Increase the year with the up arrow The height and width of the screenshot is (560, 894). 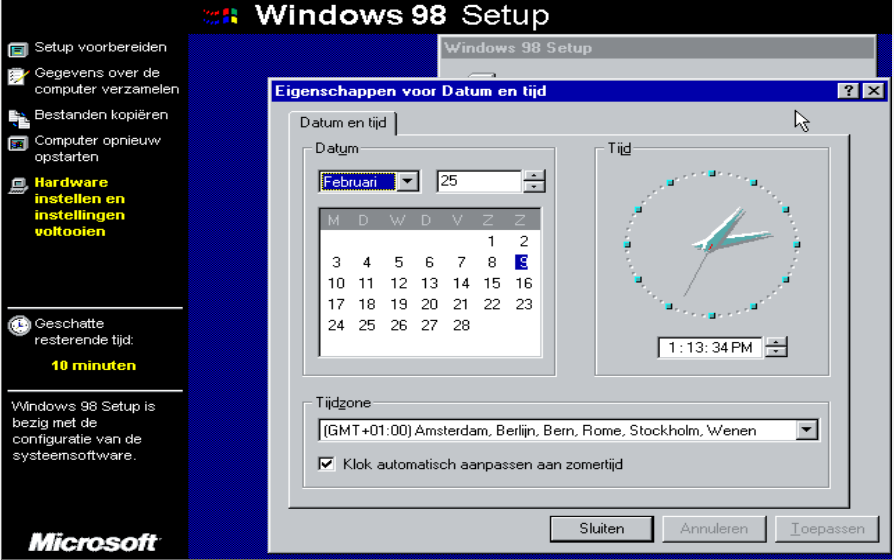(534, 176)
